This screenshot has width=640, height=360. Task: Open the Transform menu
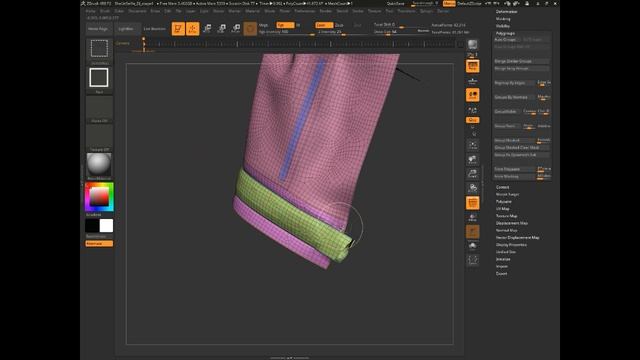(406, 11)
